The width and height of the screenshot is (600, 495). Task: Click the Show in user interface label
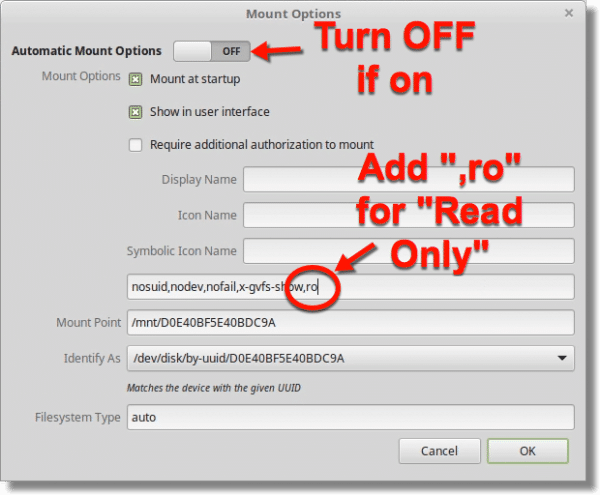[210, 112]
